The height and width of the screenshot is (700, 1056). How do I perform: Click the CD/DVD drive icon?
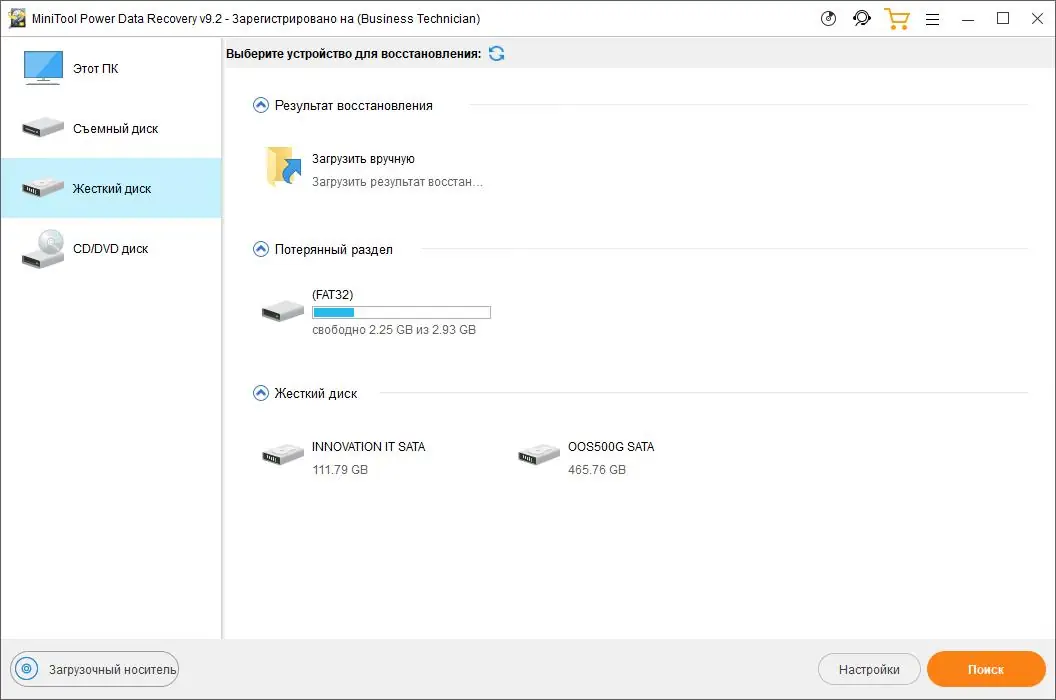coord(42,249)
